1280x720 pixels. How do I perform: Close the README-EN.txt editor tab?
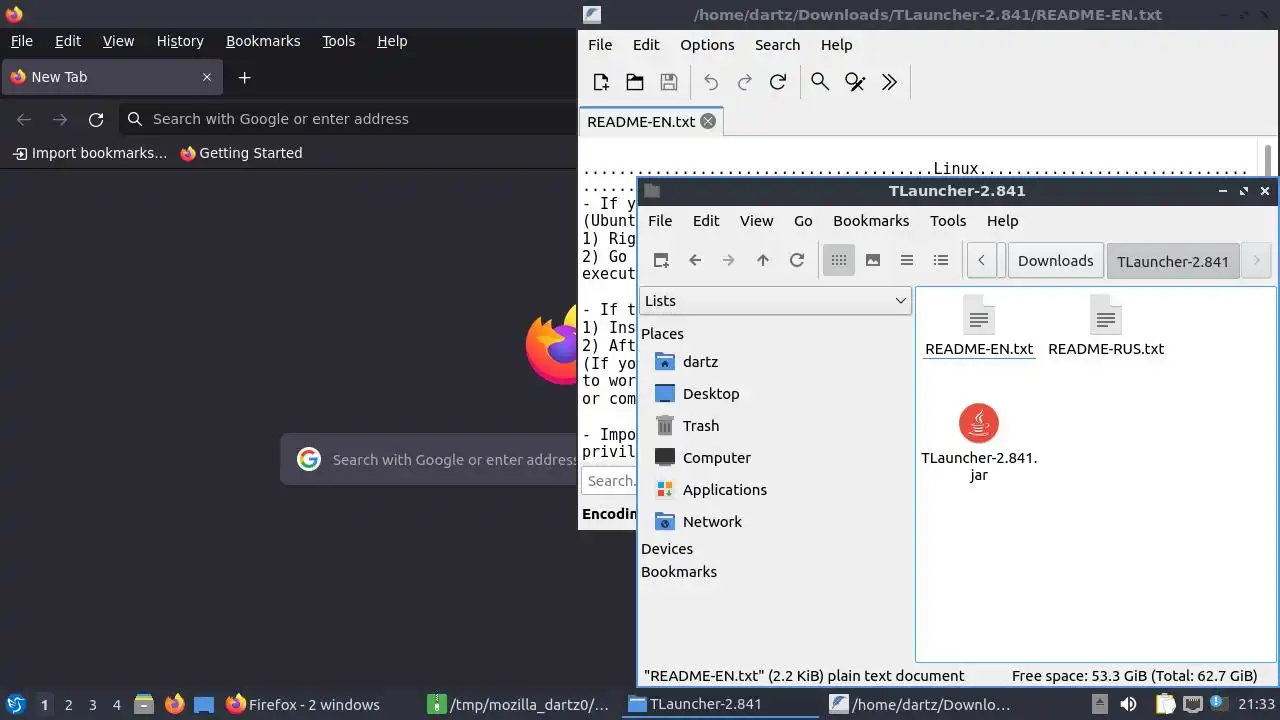click(708, 121)
